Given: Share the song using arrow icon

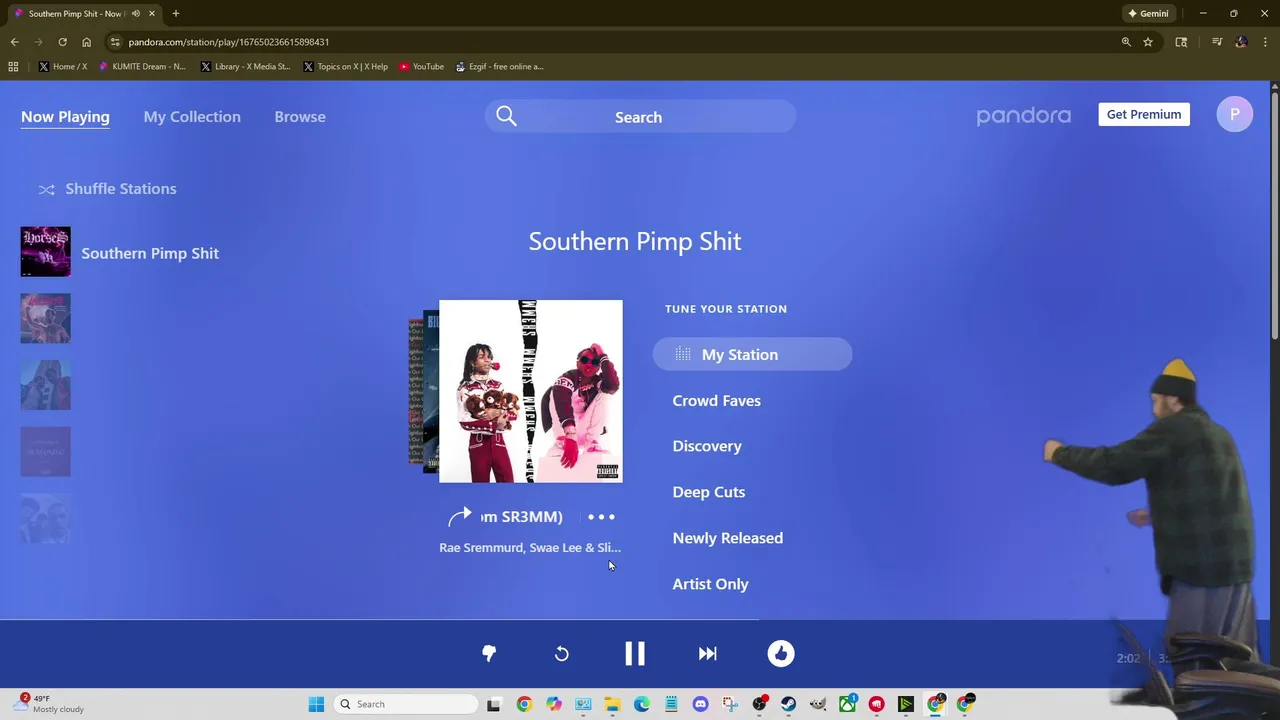Looking at the screenshot, I should coord(459,516).
